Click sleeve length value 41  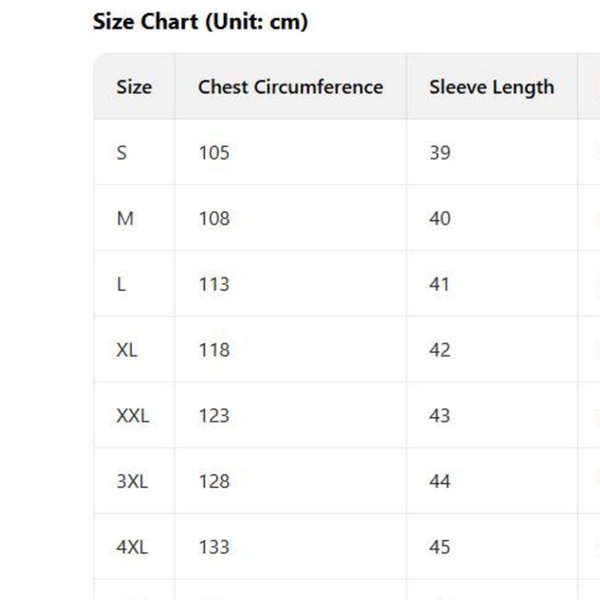tap(440, 284)
